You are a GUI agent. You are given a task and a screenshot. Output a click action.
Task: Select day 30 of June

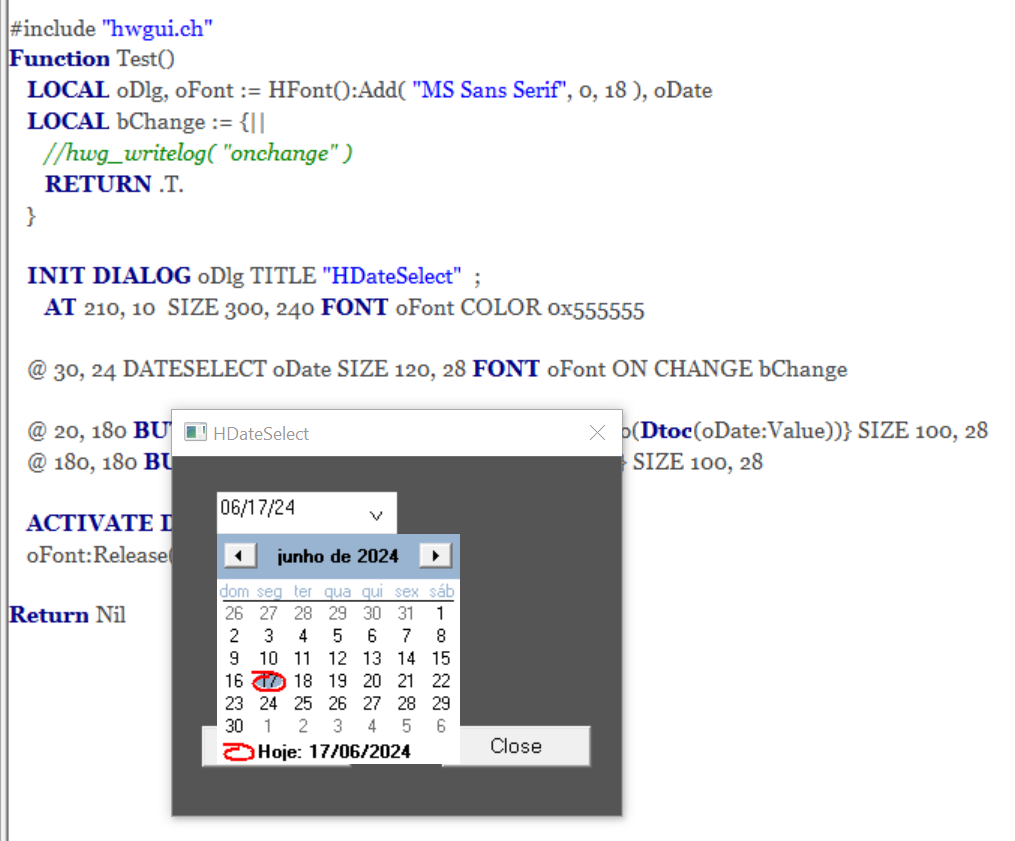coord(234,726)
